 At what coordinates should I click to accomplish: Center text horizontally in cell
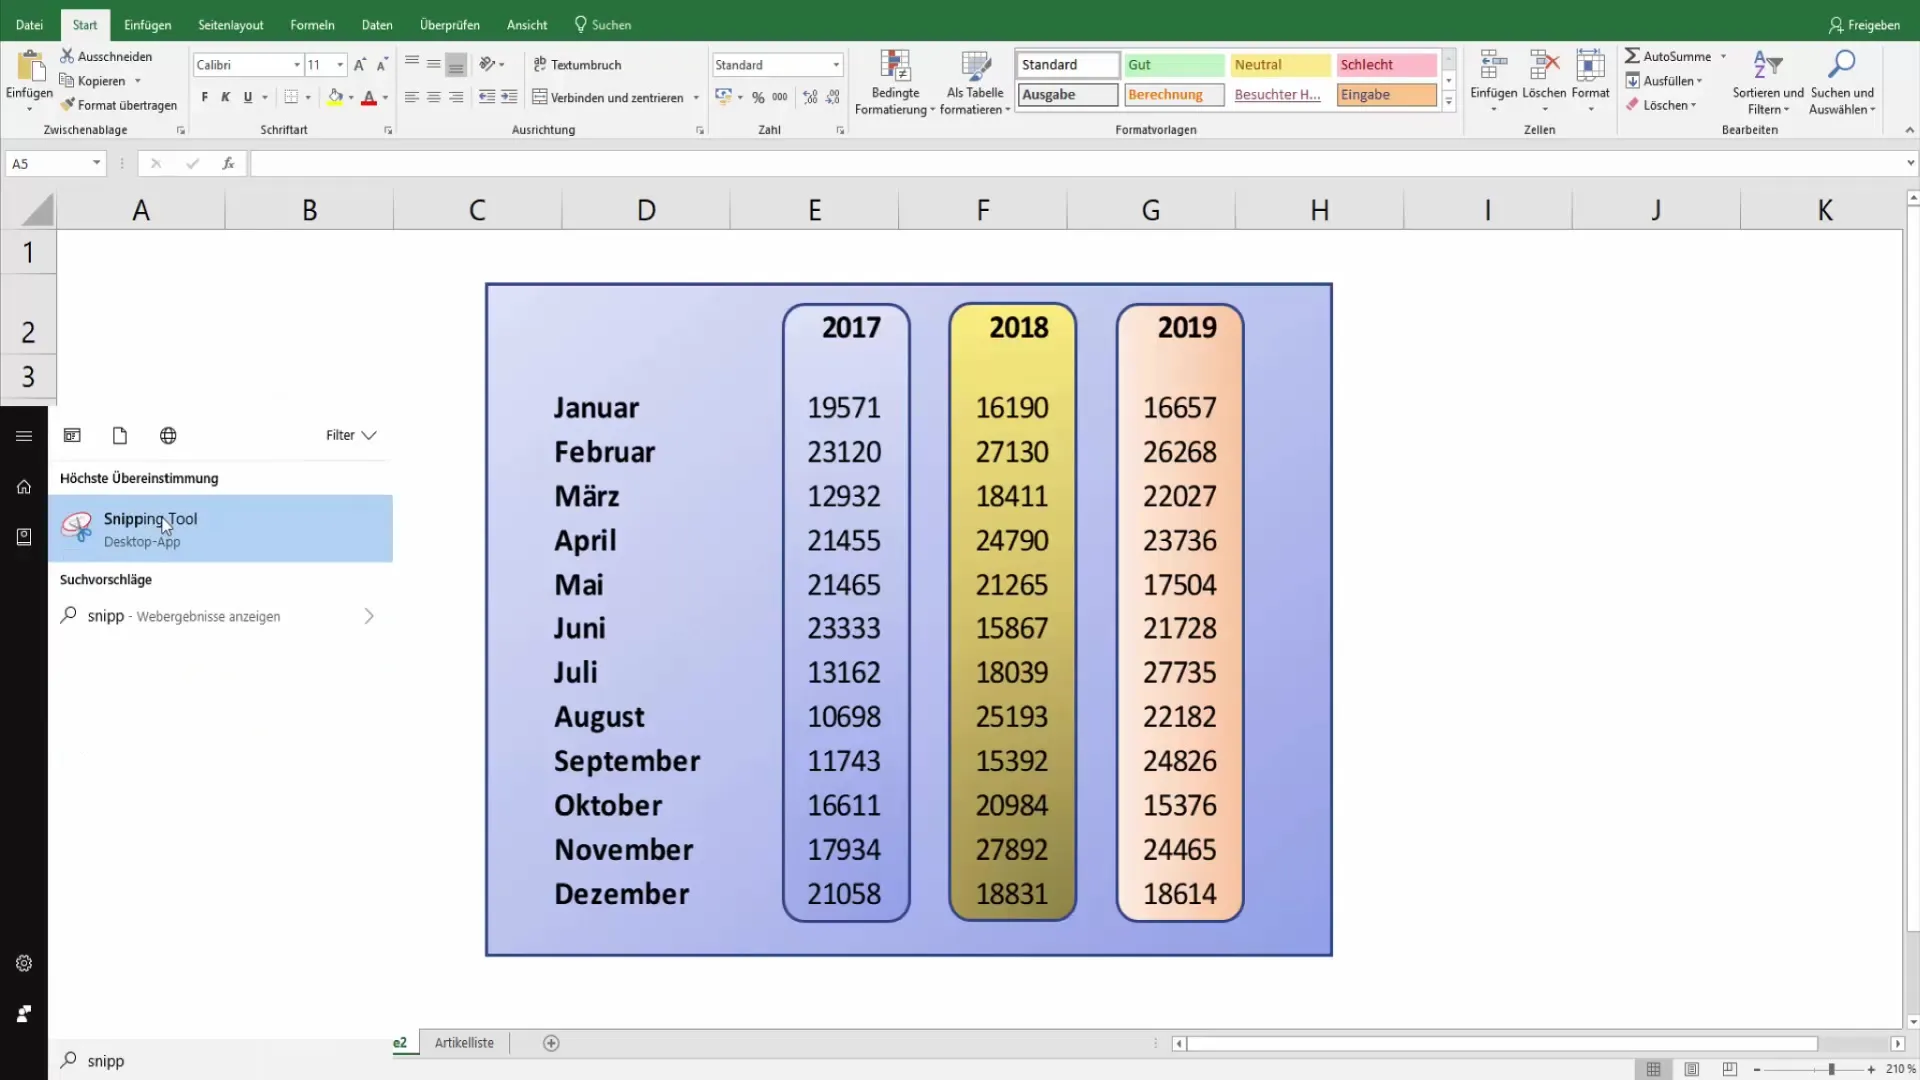[x=434, y=97]
